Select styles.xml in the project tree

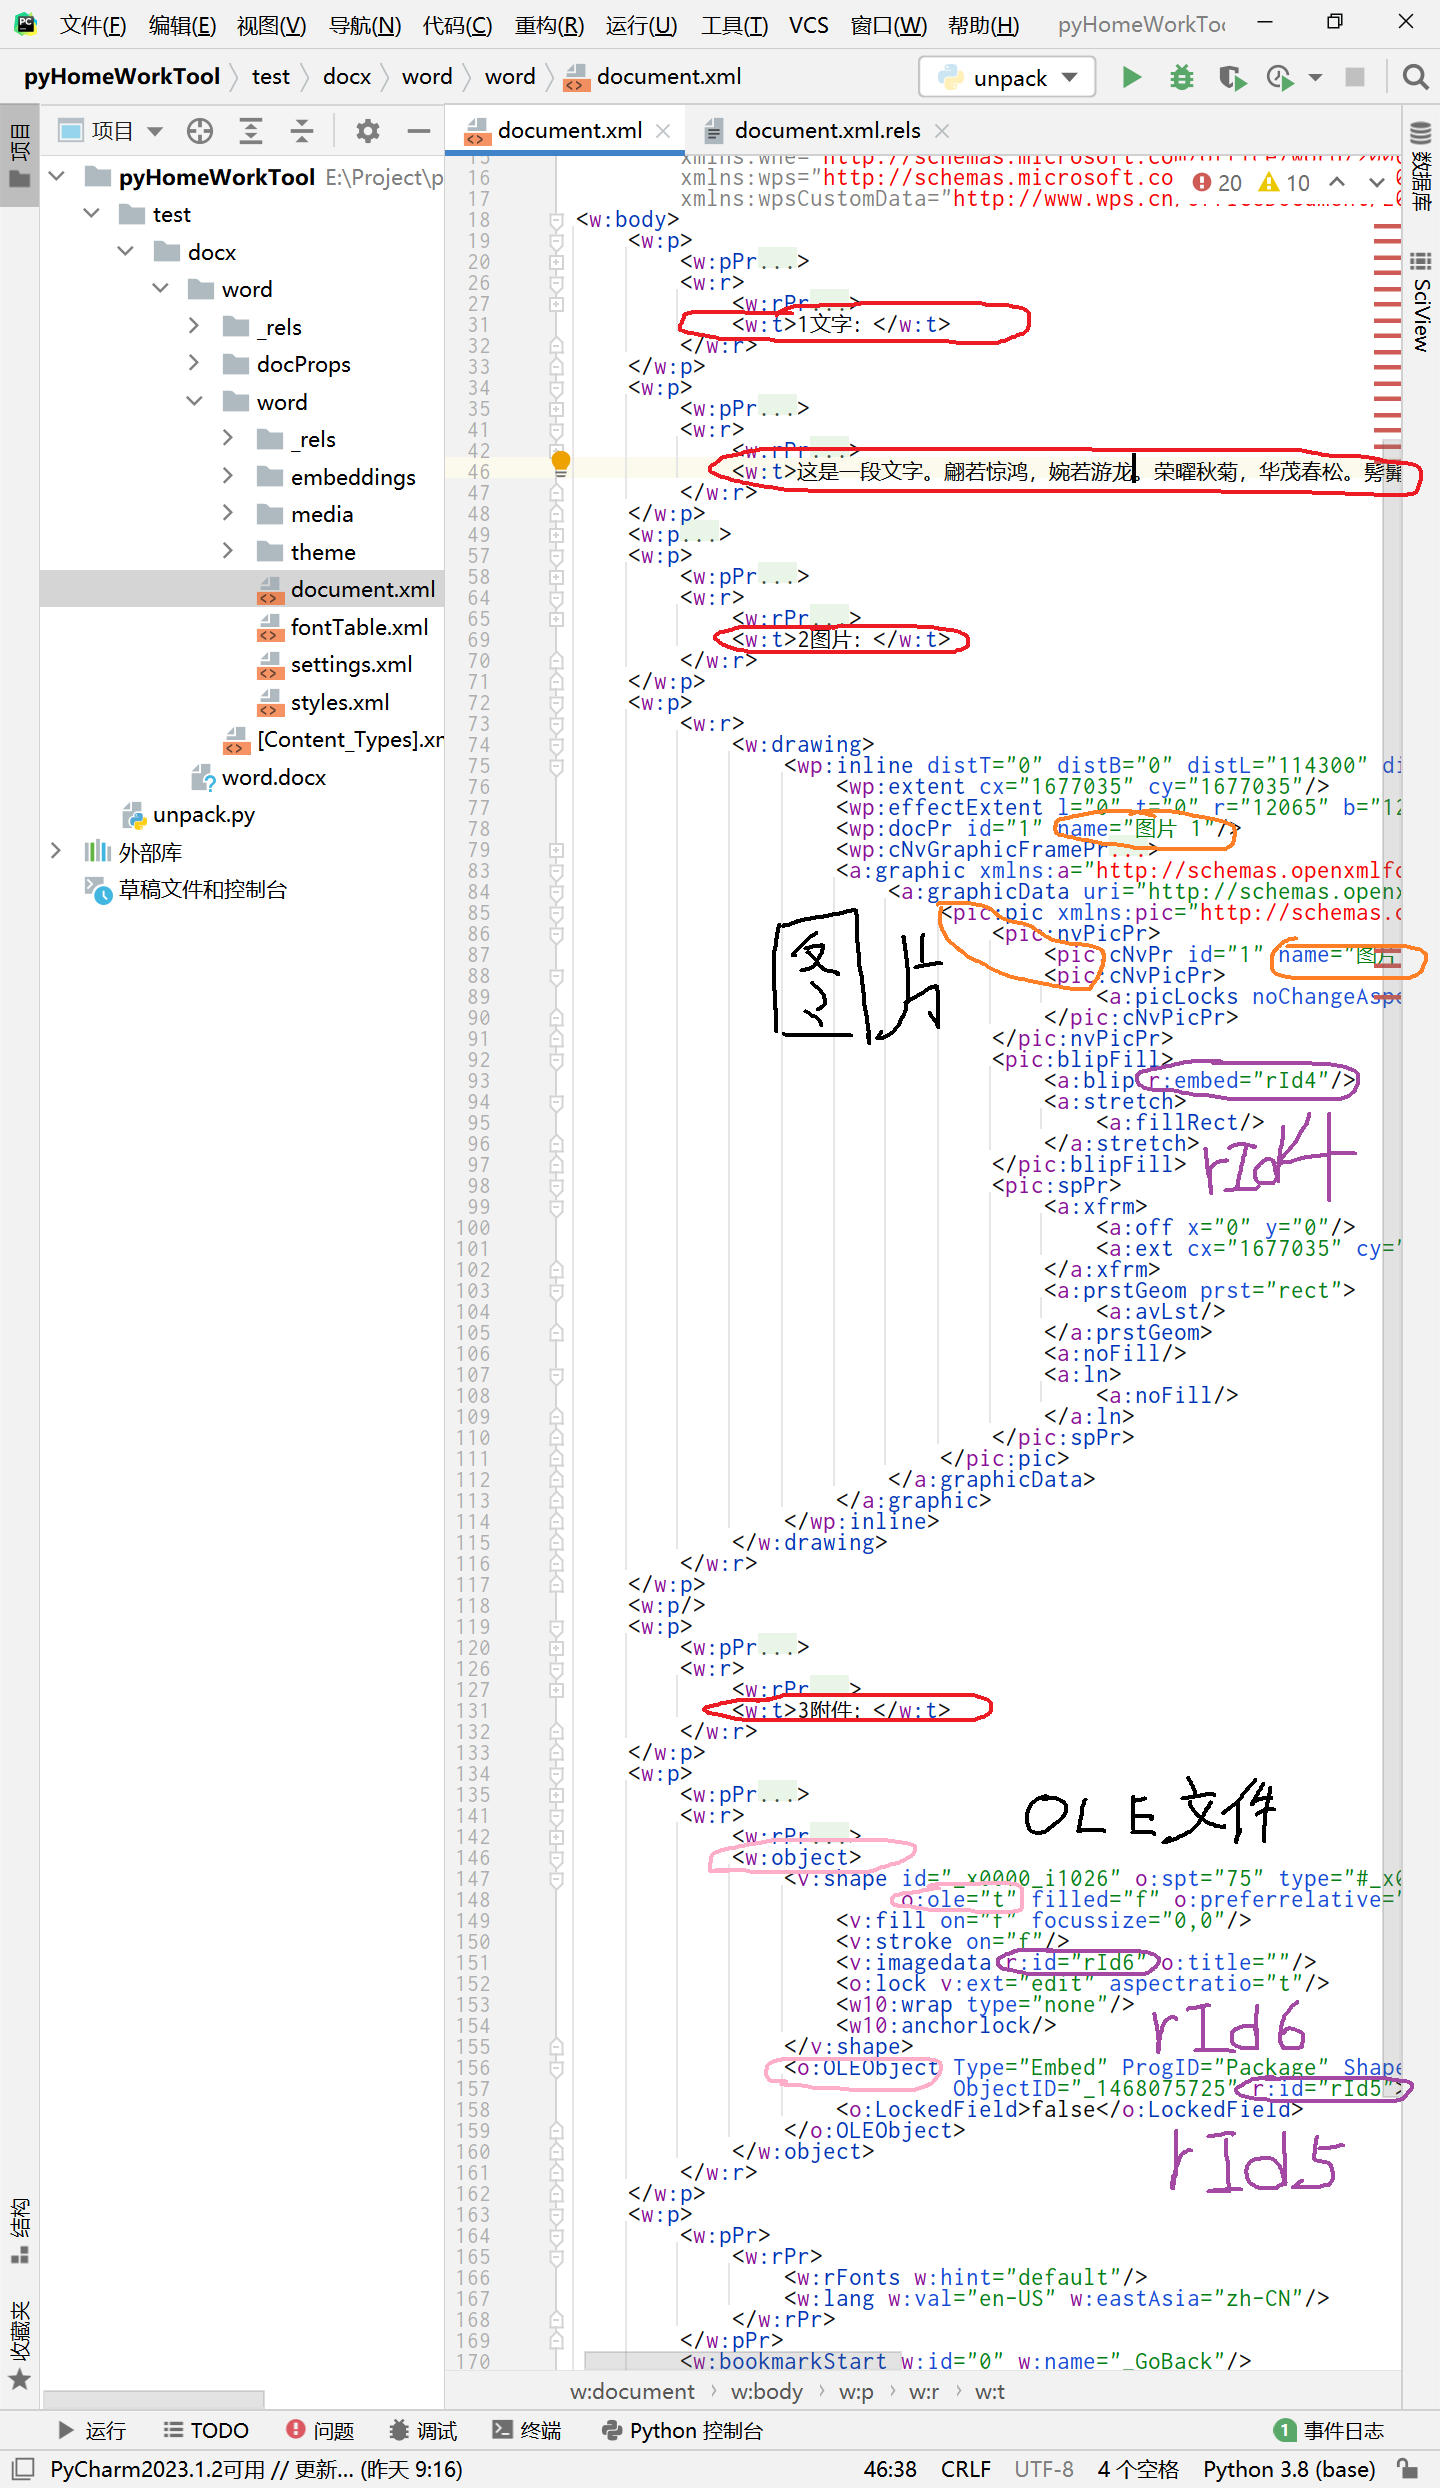pyautogui.click(x=340, y=702)
